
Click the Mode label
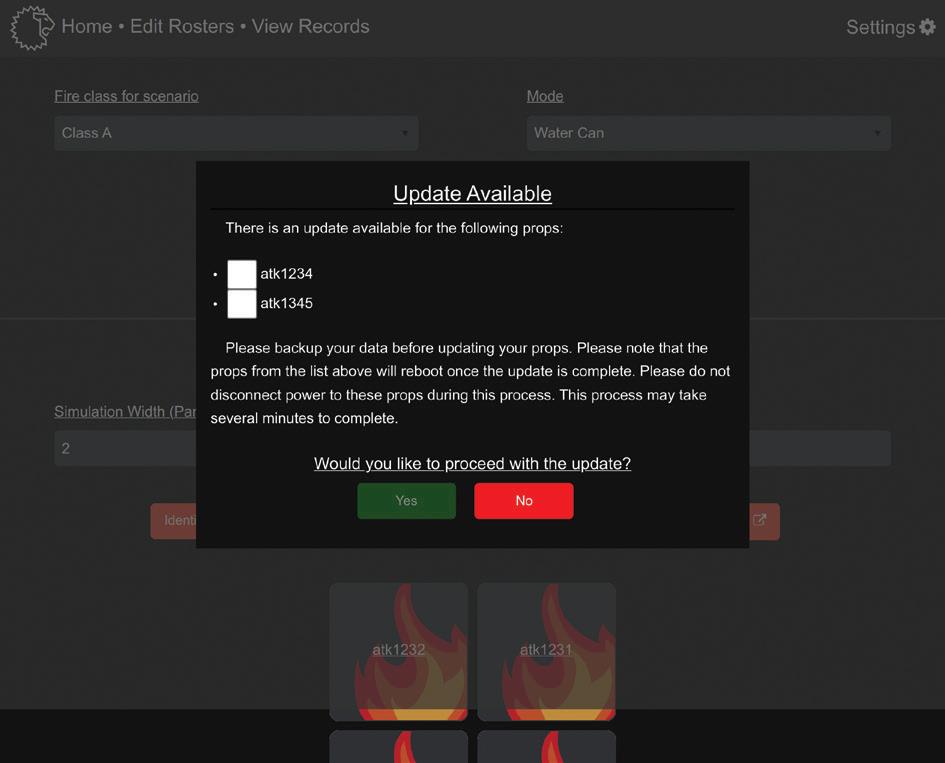(x=545, y=96)
